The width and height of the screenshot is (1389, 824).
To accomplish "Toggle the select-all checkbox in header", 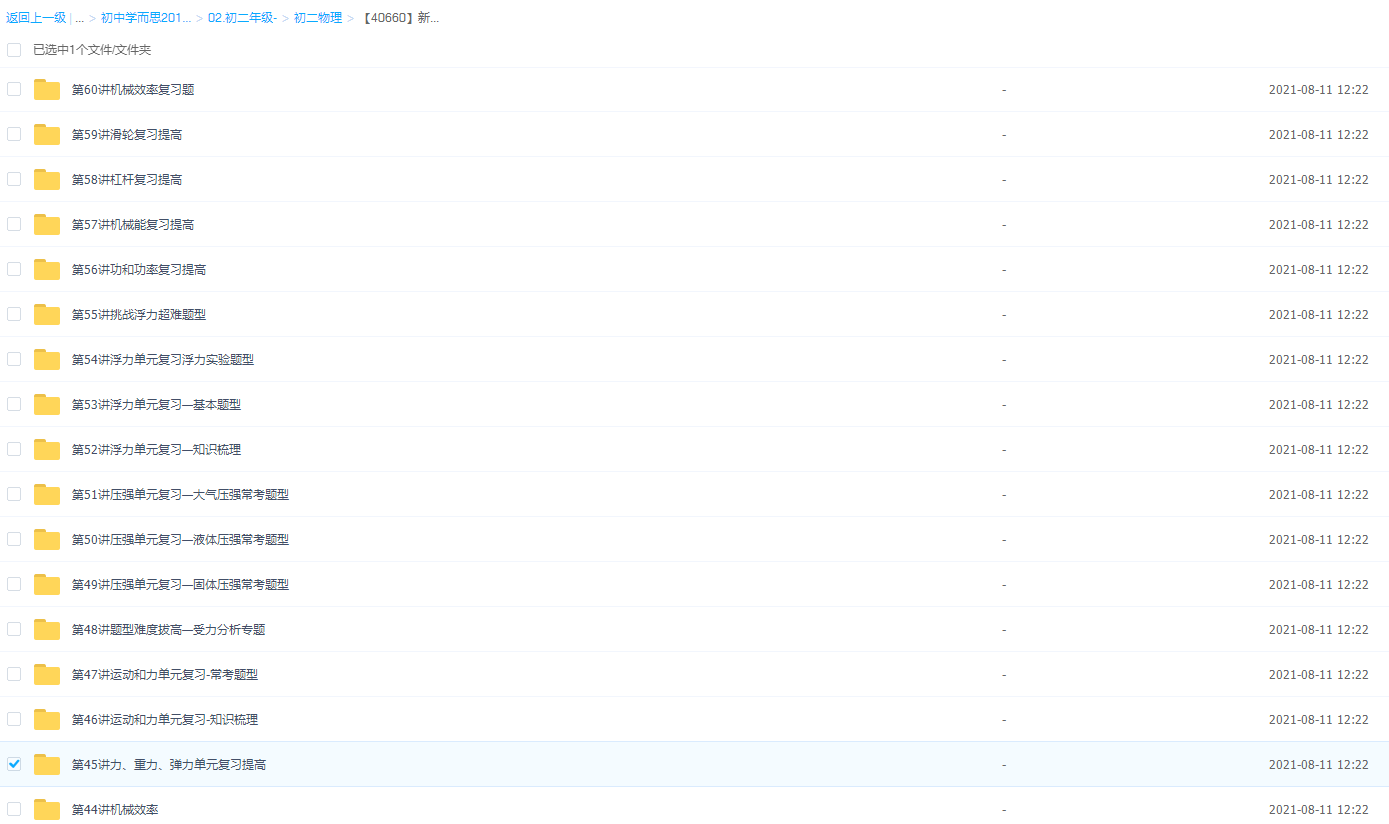I will tap(14, 50).
